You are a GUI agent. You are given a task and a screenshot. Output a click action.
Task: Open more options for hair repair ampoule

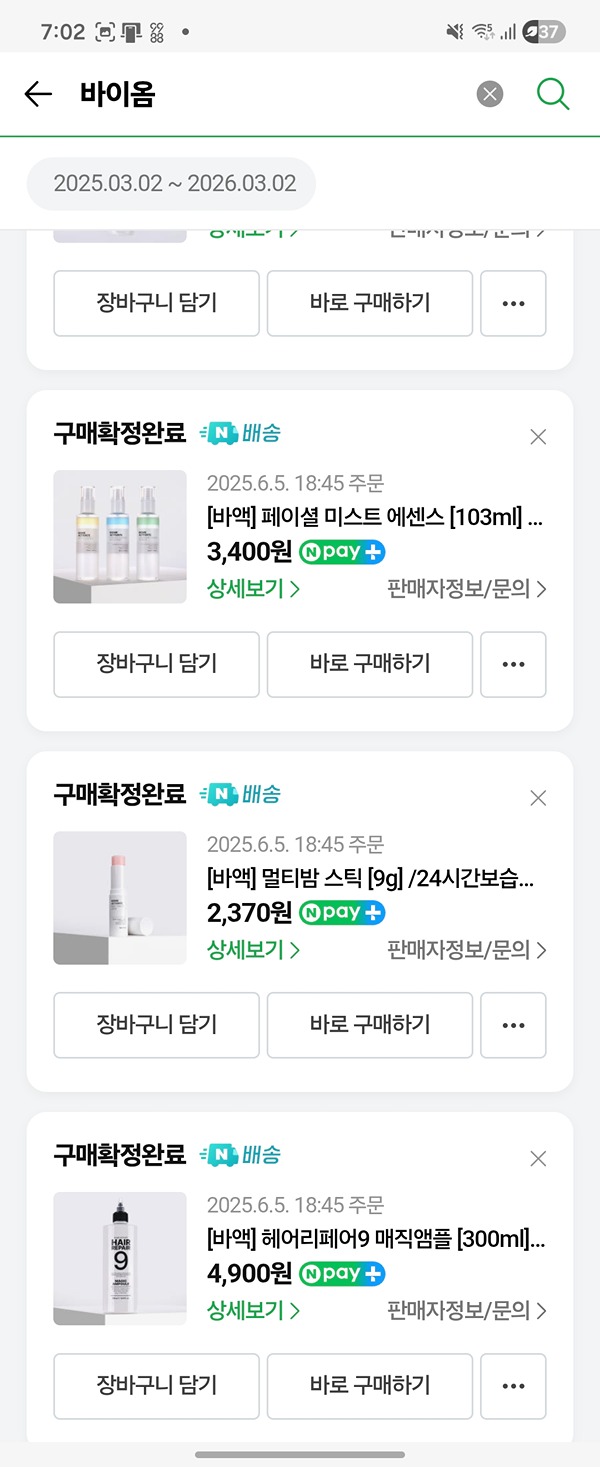(513, 1386)
